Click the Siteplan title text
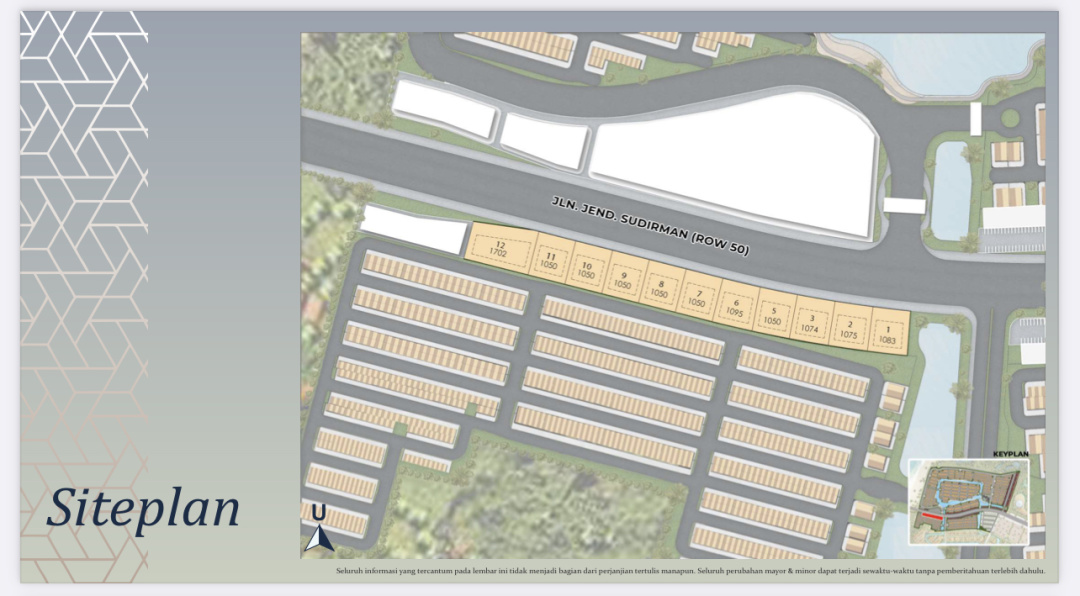Screen dimensions: 1080x596 pos(143,507)
